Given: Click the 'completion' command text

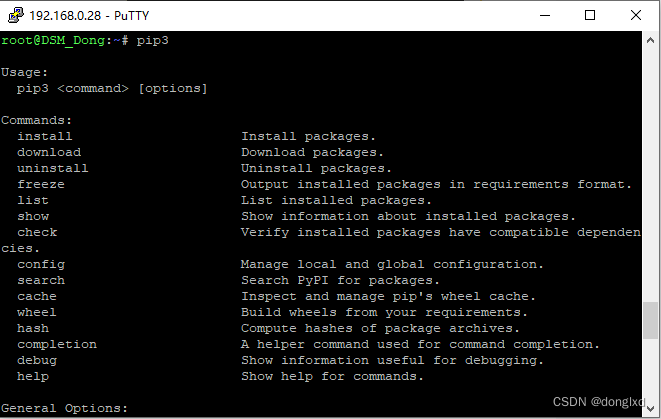Looking at the screenshot, I should 57,344.
